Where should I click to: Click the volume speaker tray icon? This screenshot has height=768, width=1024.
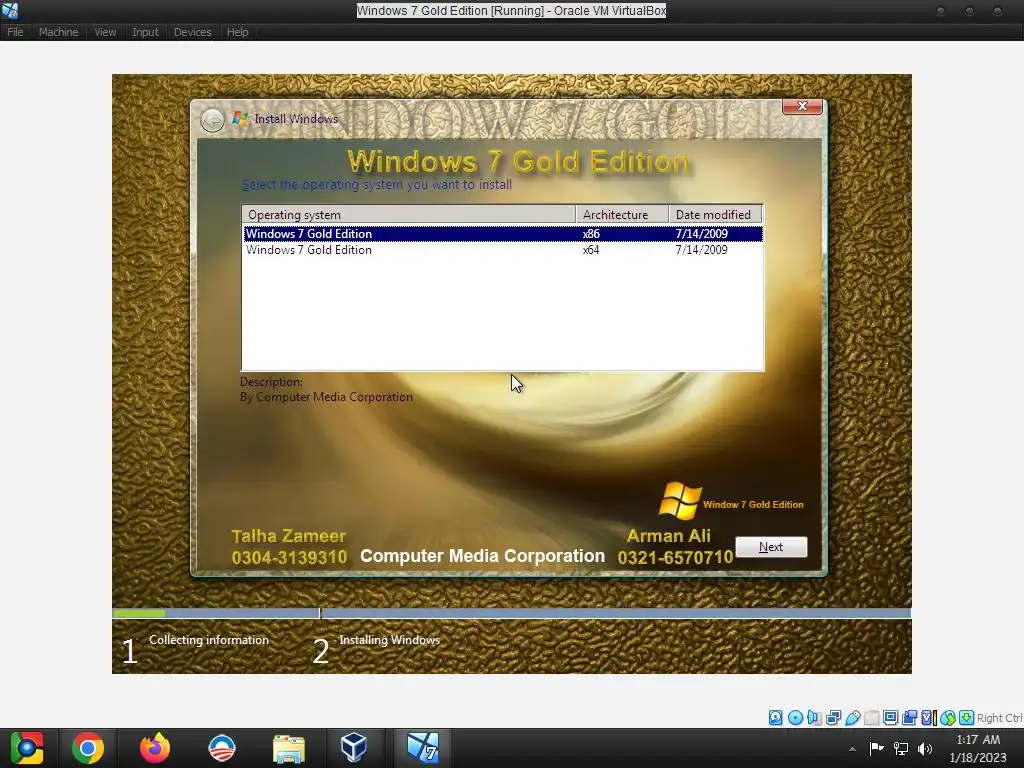click(x=925, y=748)
